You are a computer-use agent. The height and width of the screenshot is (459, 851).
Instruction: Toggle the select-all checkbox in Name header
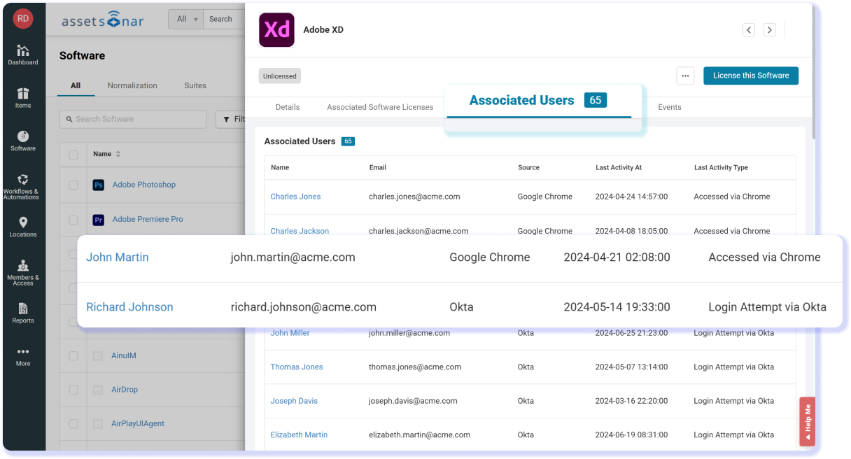point(73,155)
